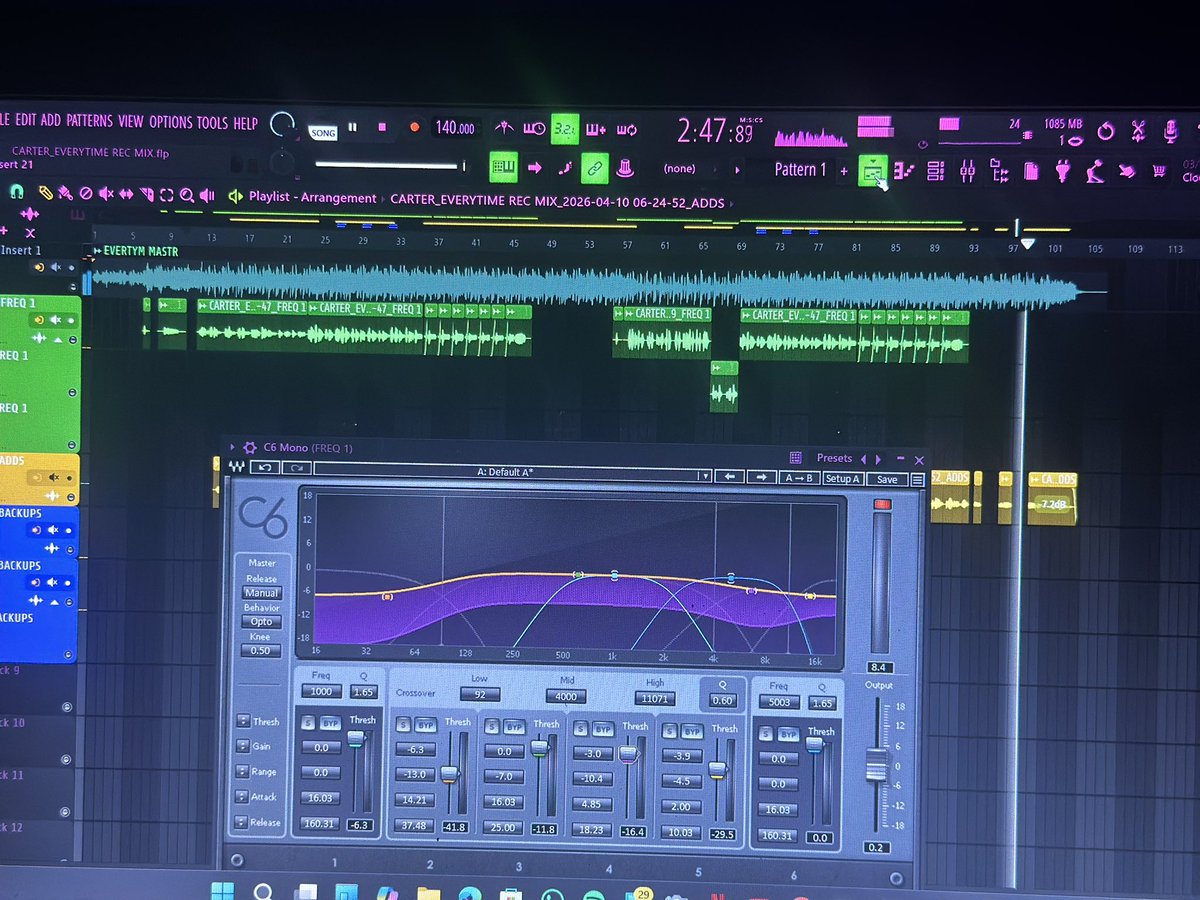
Task: Add new pattern with plus button
Action: tap(844, 171)
